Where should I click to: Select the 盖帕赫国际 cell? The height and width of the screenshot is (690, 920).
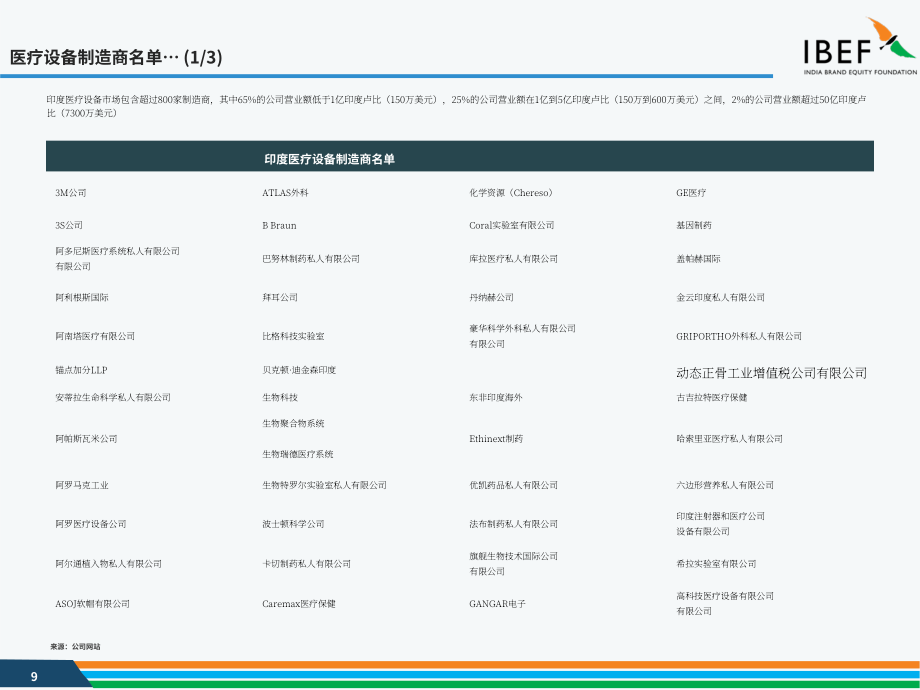coord(698,259)
